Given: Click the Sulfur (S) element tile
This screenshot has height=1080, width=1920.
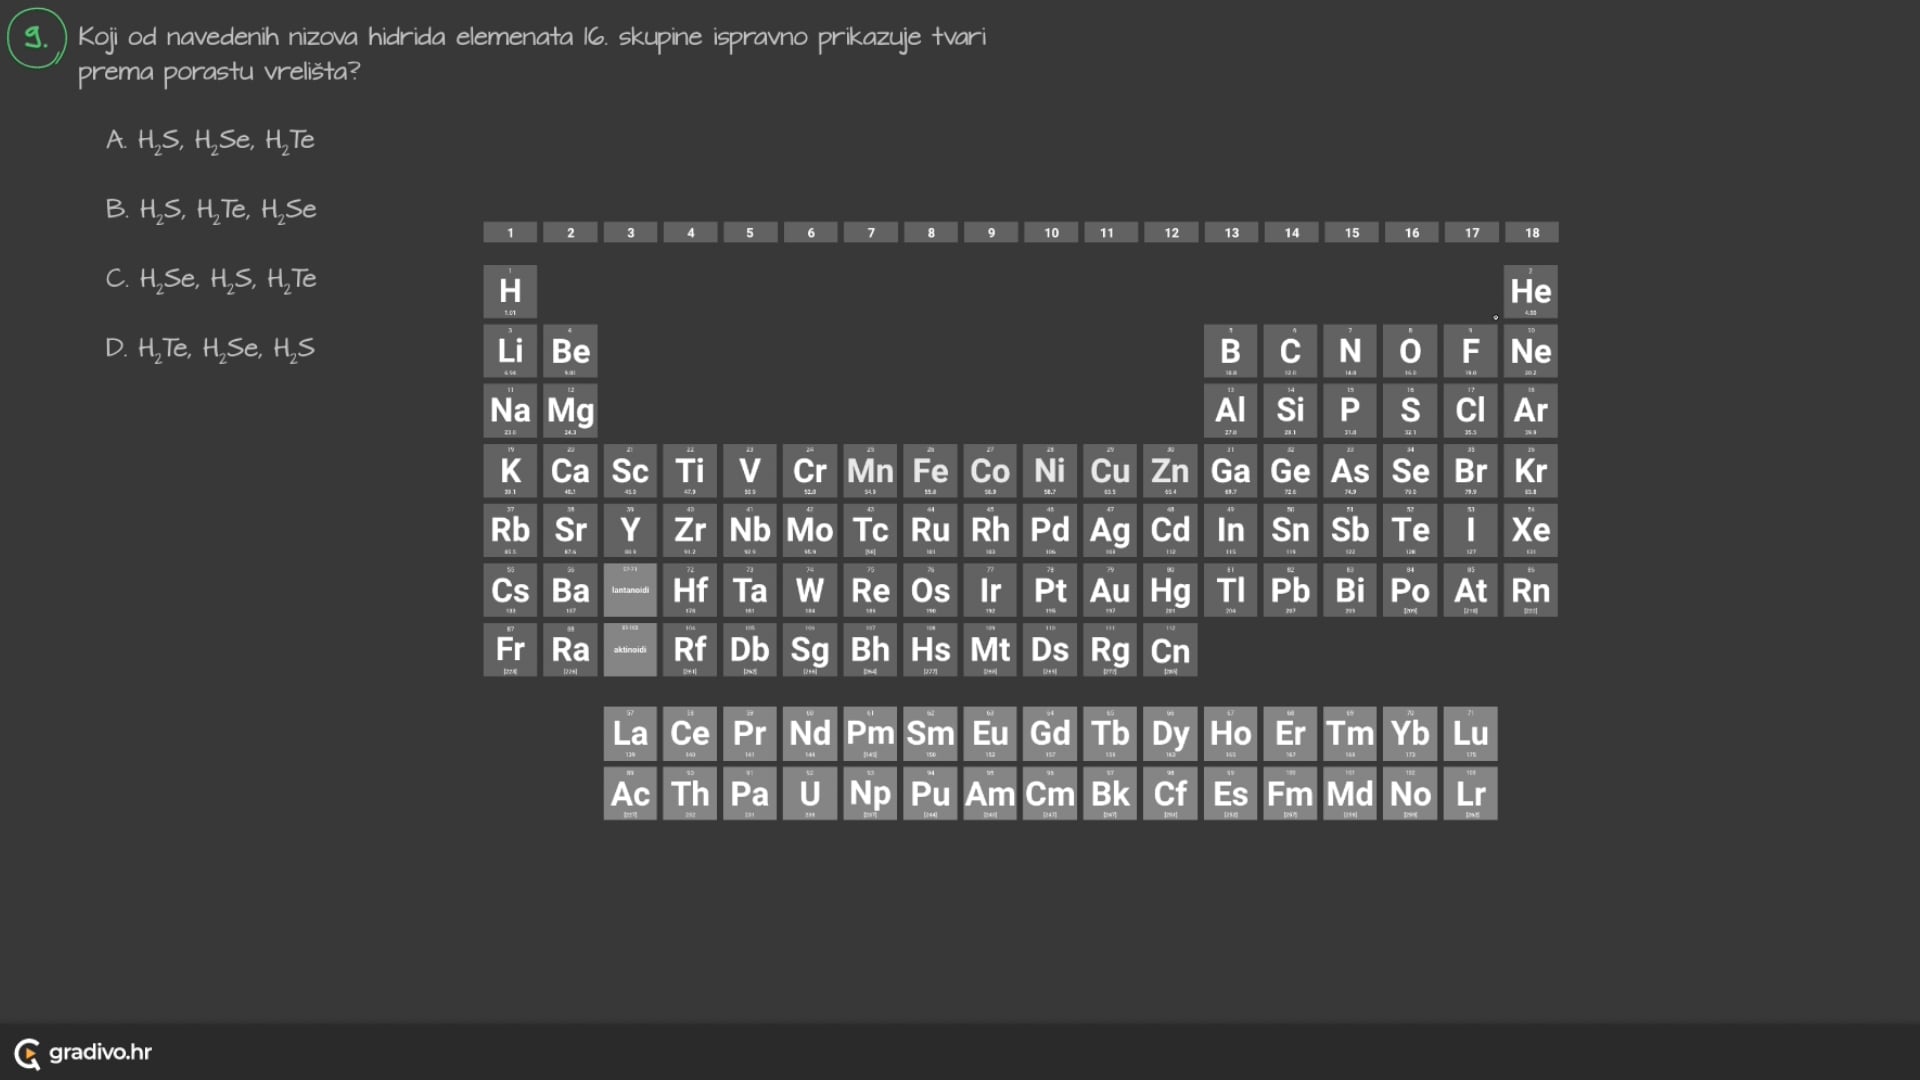Looking at the screenshot, I should pyautogui.click(x=1410, y=410).
